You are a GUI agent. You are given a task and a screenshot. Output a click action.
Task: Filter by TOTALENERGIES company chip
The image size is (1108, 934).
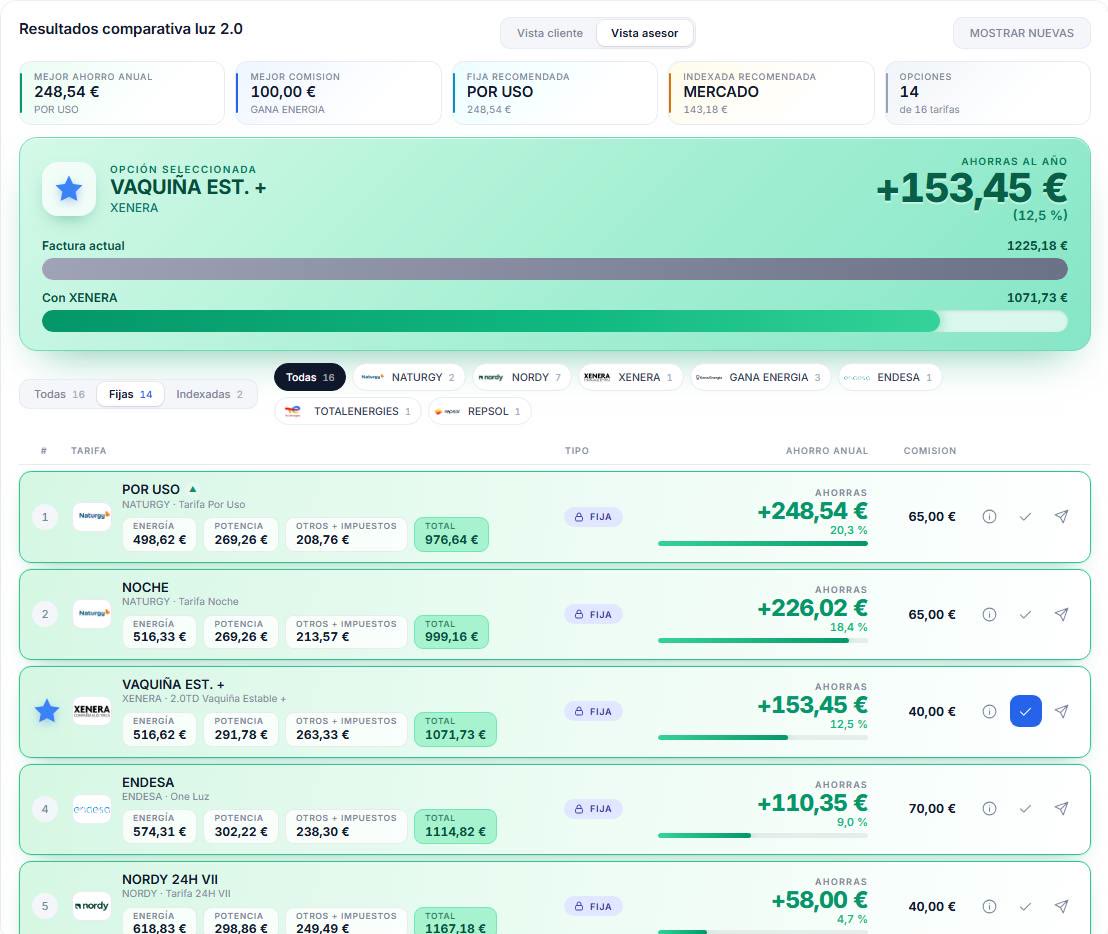coord(348,411)
